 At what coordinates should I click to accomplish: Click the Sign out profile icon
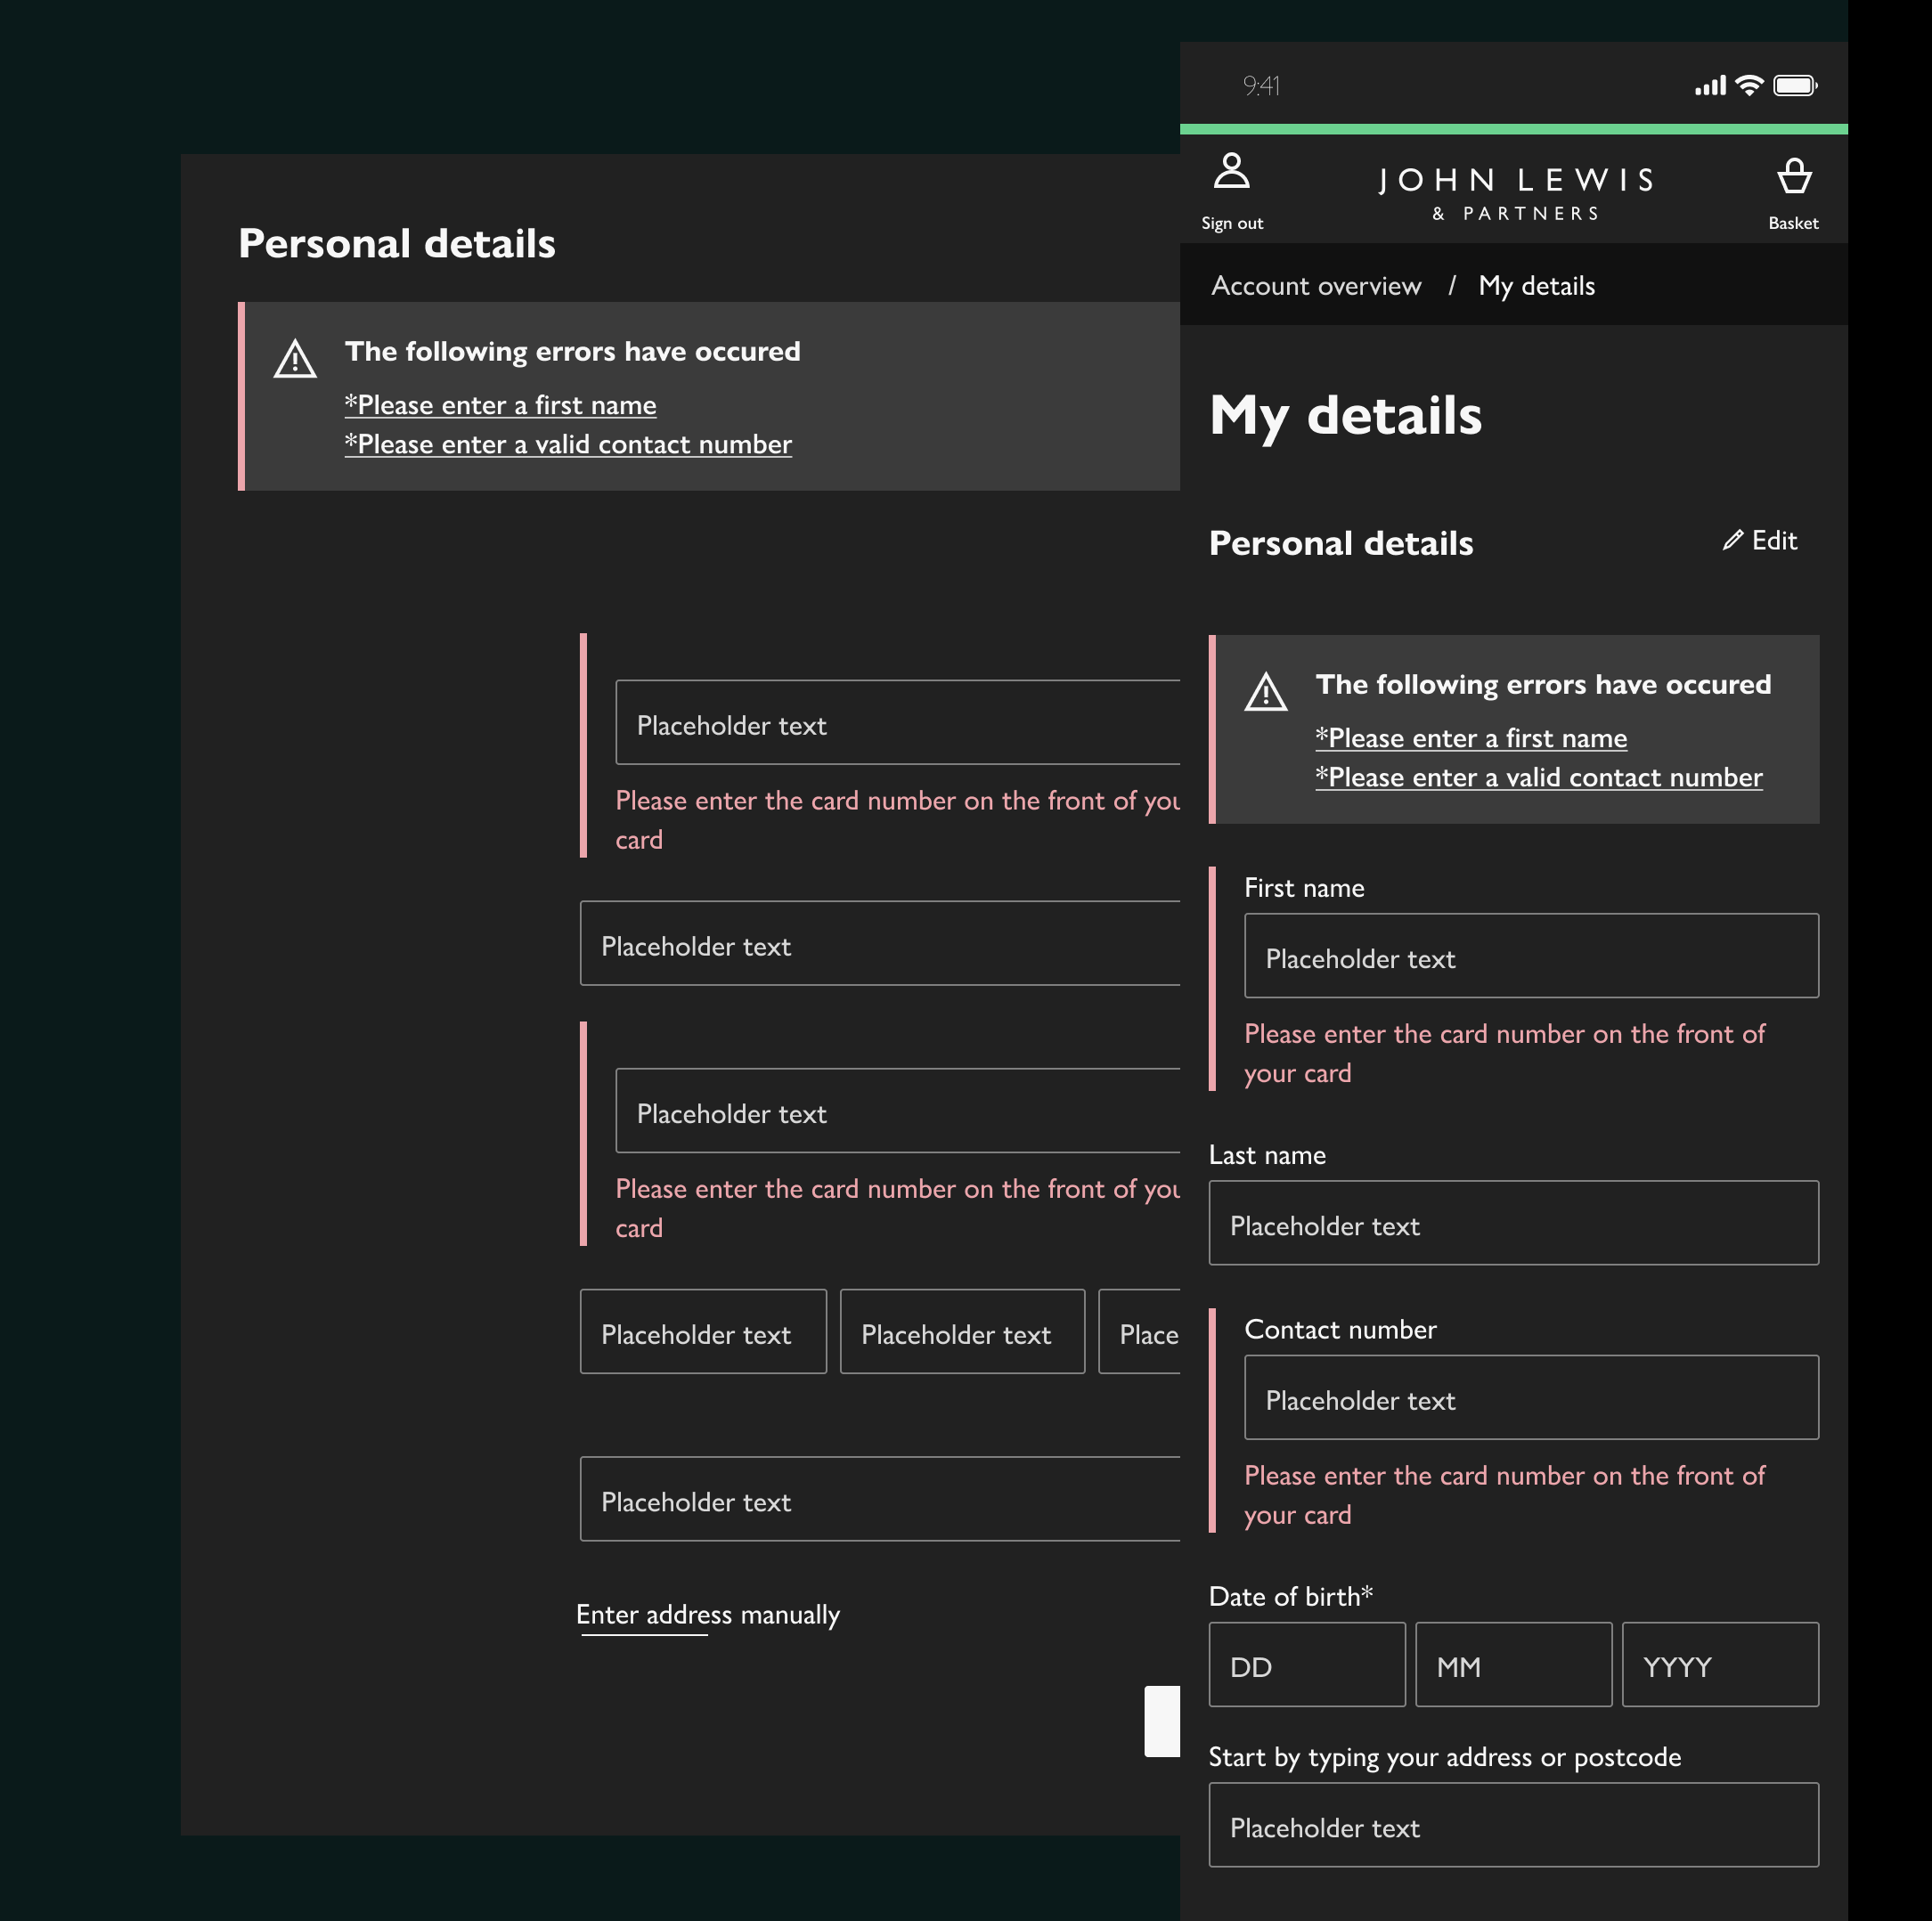coord(1231,171)
